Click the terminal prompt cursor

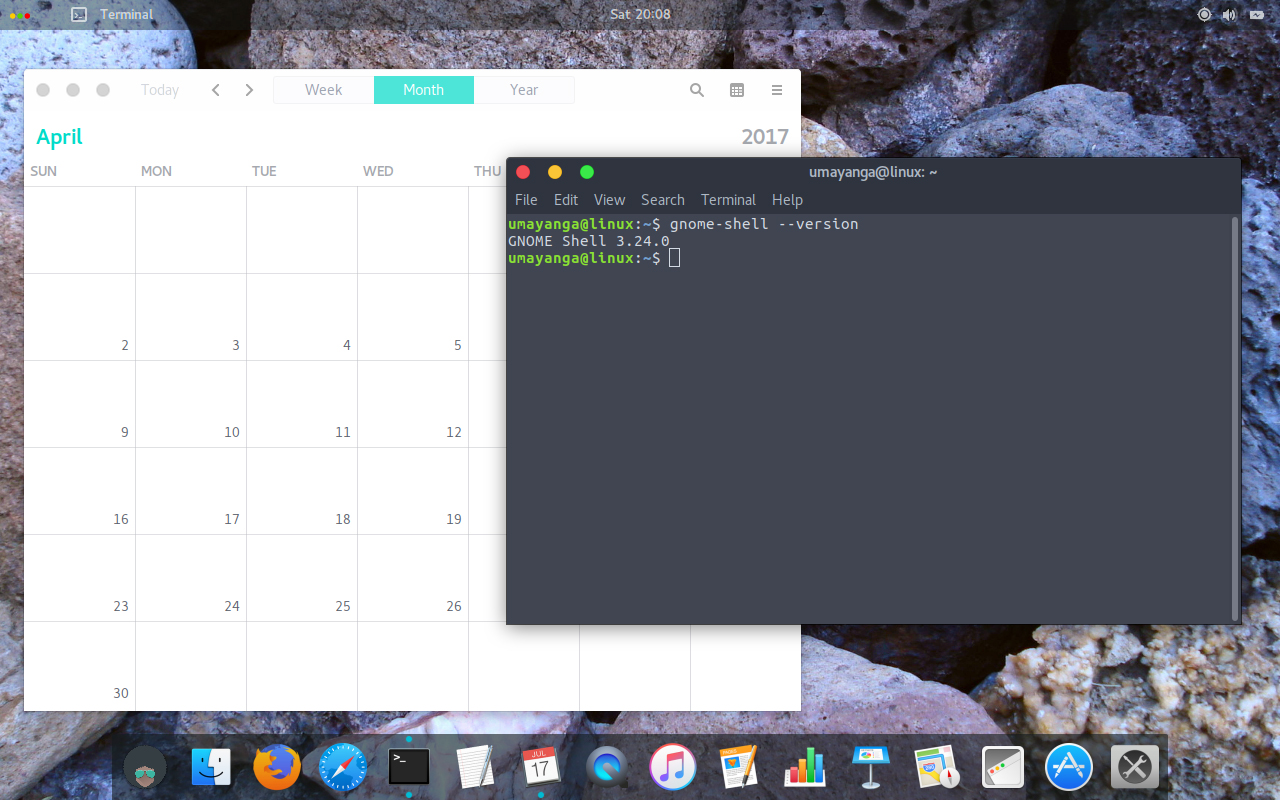[x=675, y=258]
